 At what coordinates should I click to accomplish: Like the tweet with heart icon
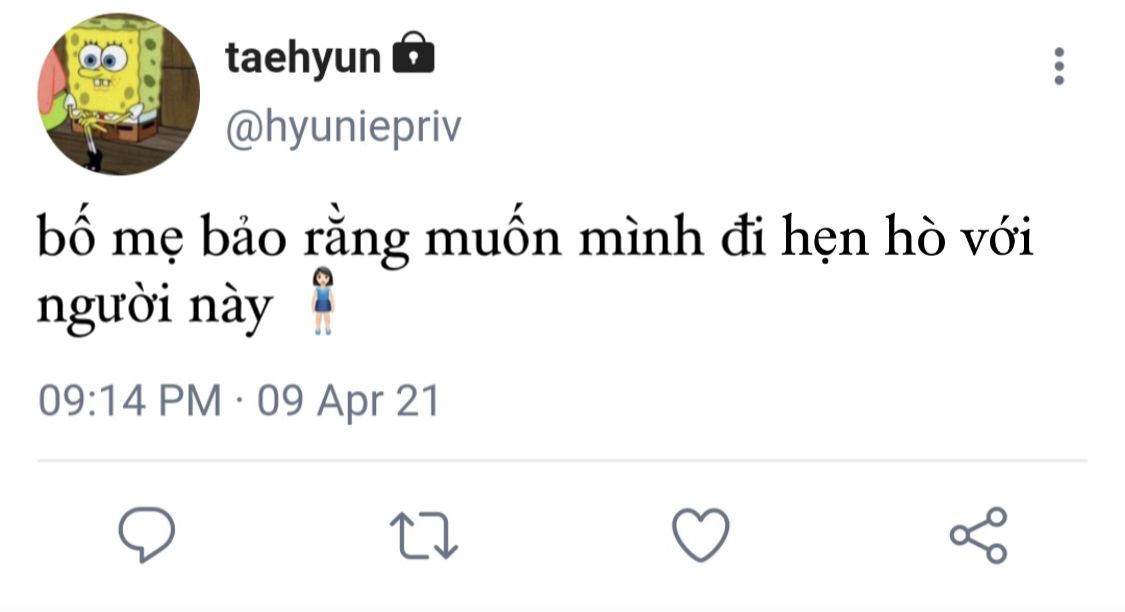701,535
